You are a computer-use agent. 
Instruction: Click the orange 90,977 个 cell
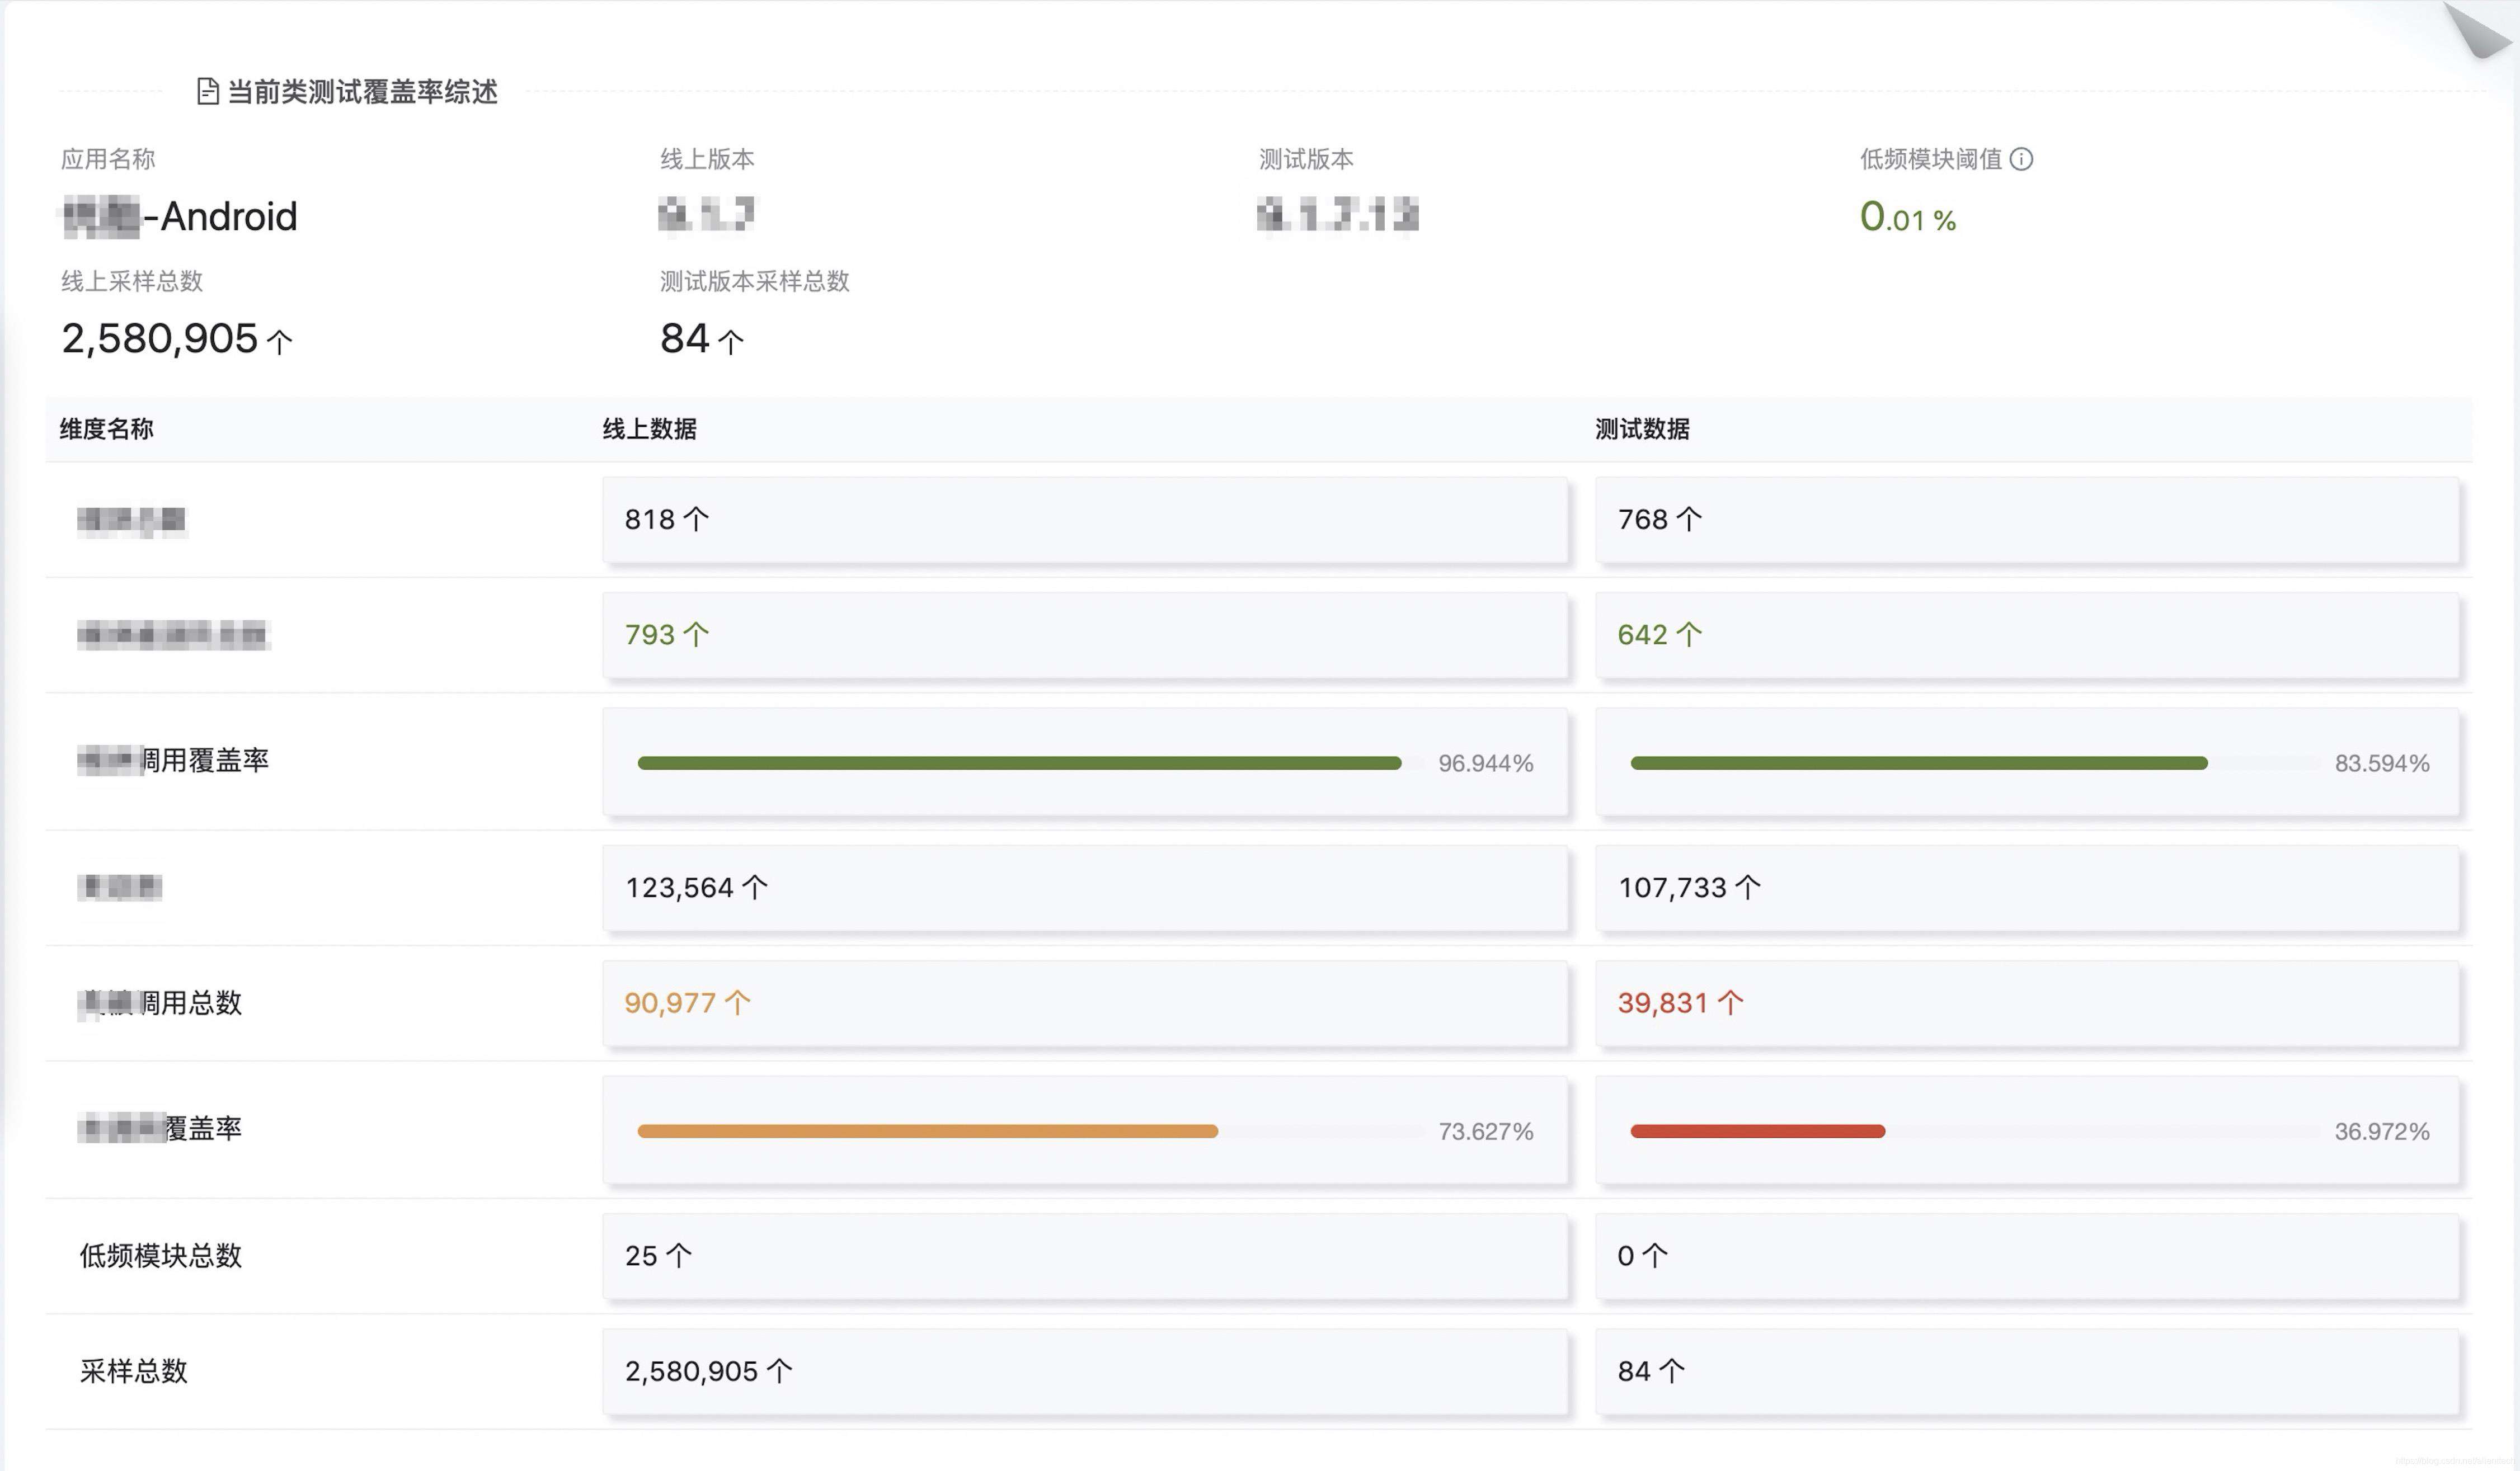pos(1085,1003)
